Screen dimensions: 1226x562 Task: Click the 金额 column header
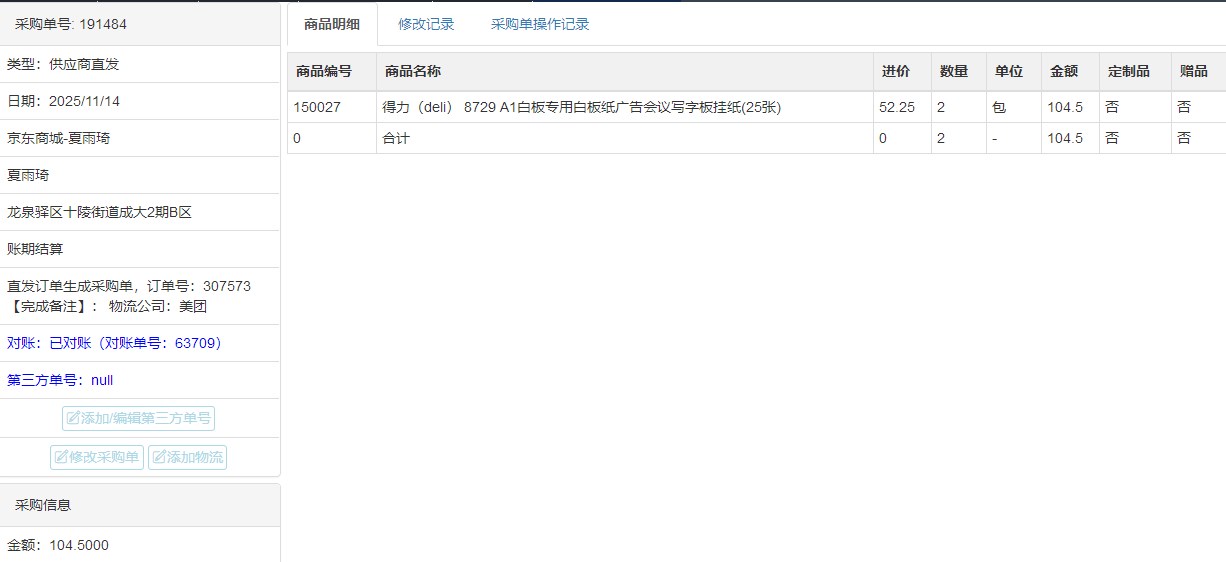pyautogui.click(x=1063, y=71)
